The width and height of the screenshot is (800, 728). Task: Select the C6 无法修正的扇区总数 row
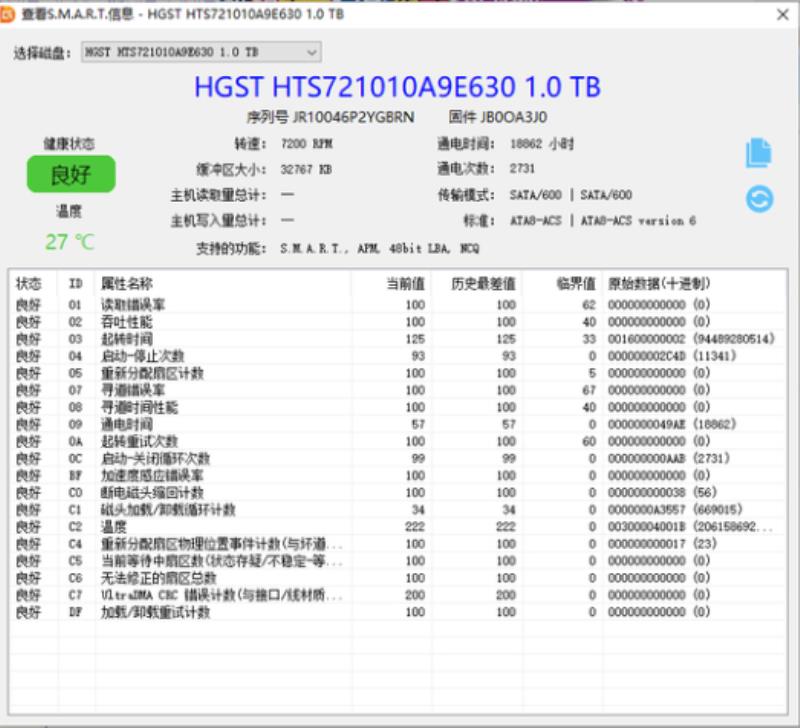tap(397, 578)
